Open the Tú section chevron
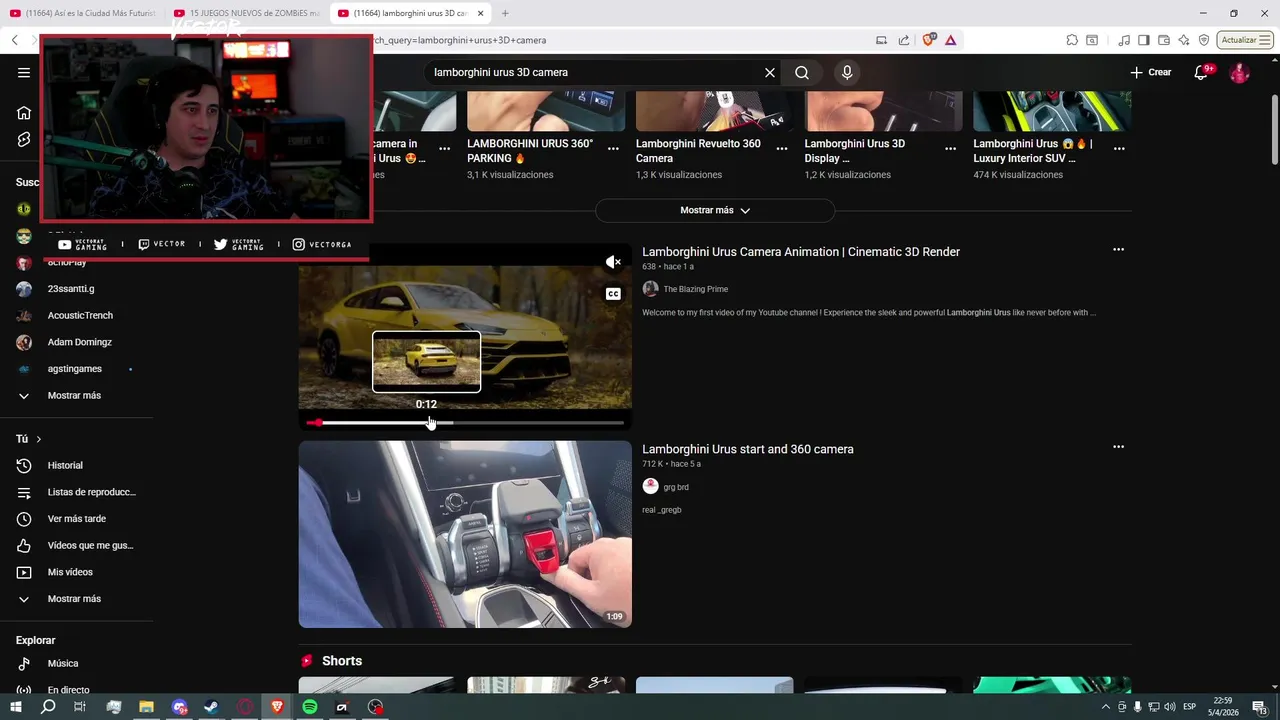Screen dimensions: 1280x720 [39, 439]
